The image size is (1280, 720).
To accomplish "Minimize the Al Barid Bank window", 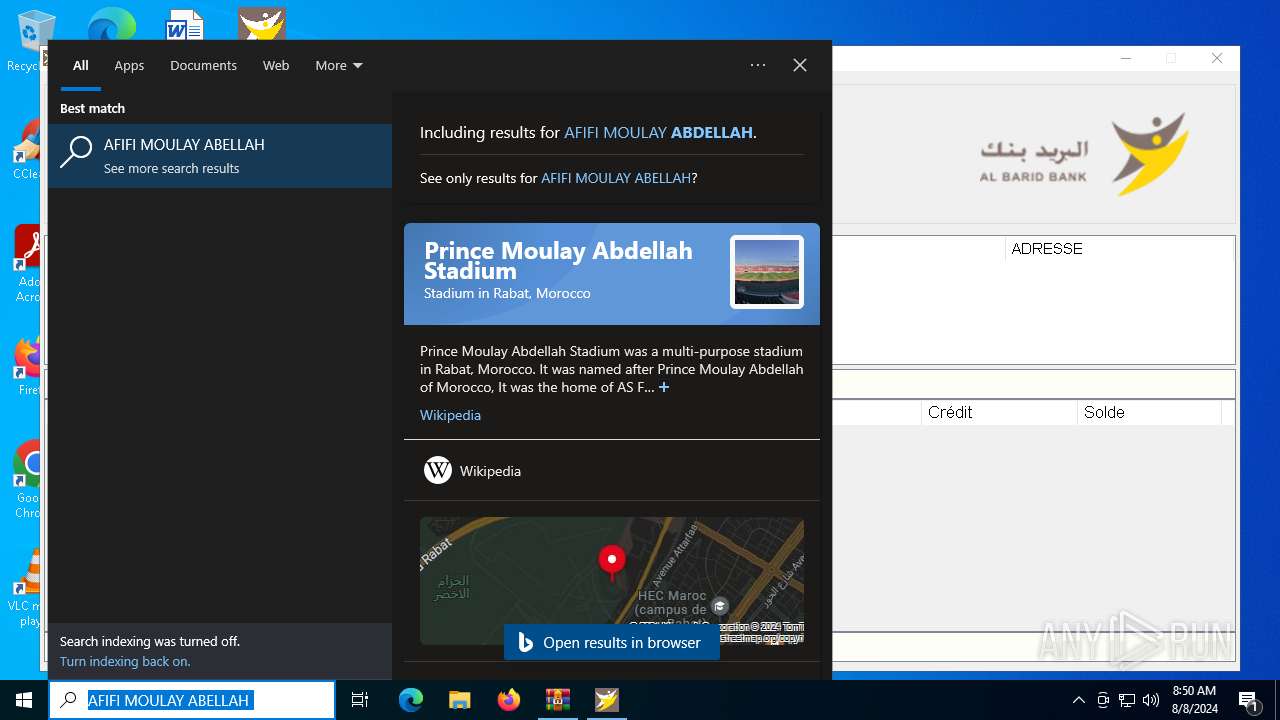I will pyautogui.click(x=1126, y=59).
